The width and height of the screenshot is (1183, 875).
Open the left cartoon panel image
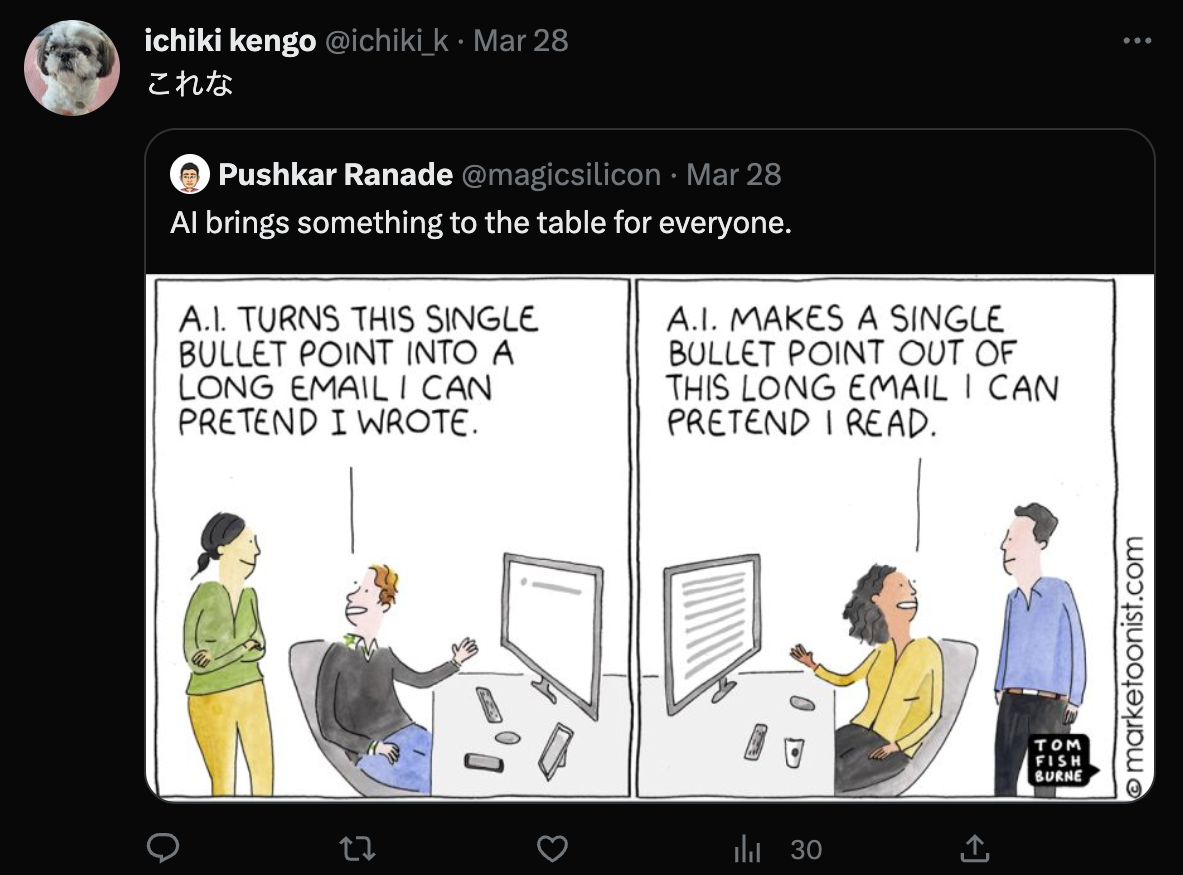(392, 538)
